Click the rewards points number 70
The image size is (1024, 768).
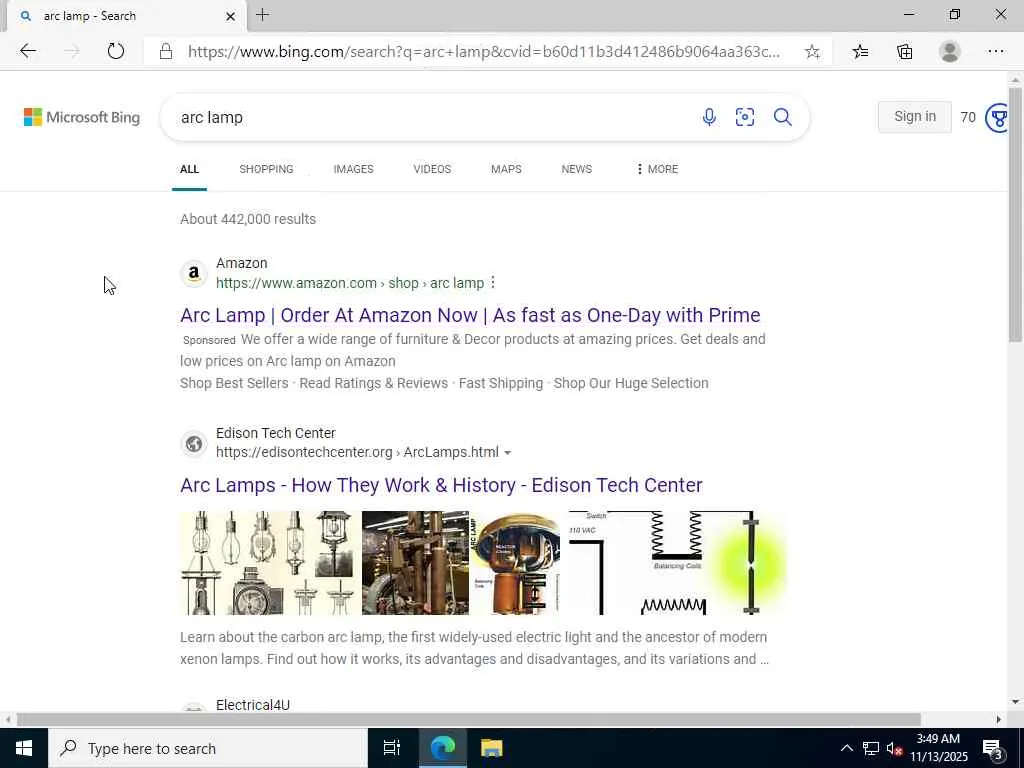coord(968,118)
